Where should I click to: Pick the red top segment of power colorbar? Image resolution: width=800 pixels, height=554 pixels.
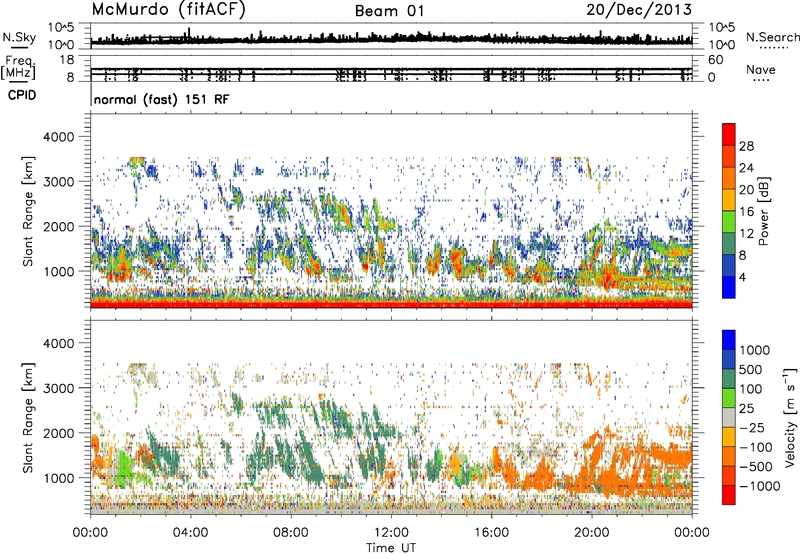click(729, 135)
